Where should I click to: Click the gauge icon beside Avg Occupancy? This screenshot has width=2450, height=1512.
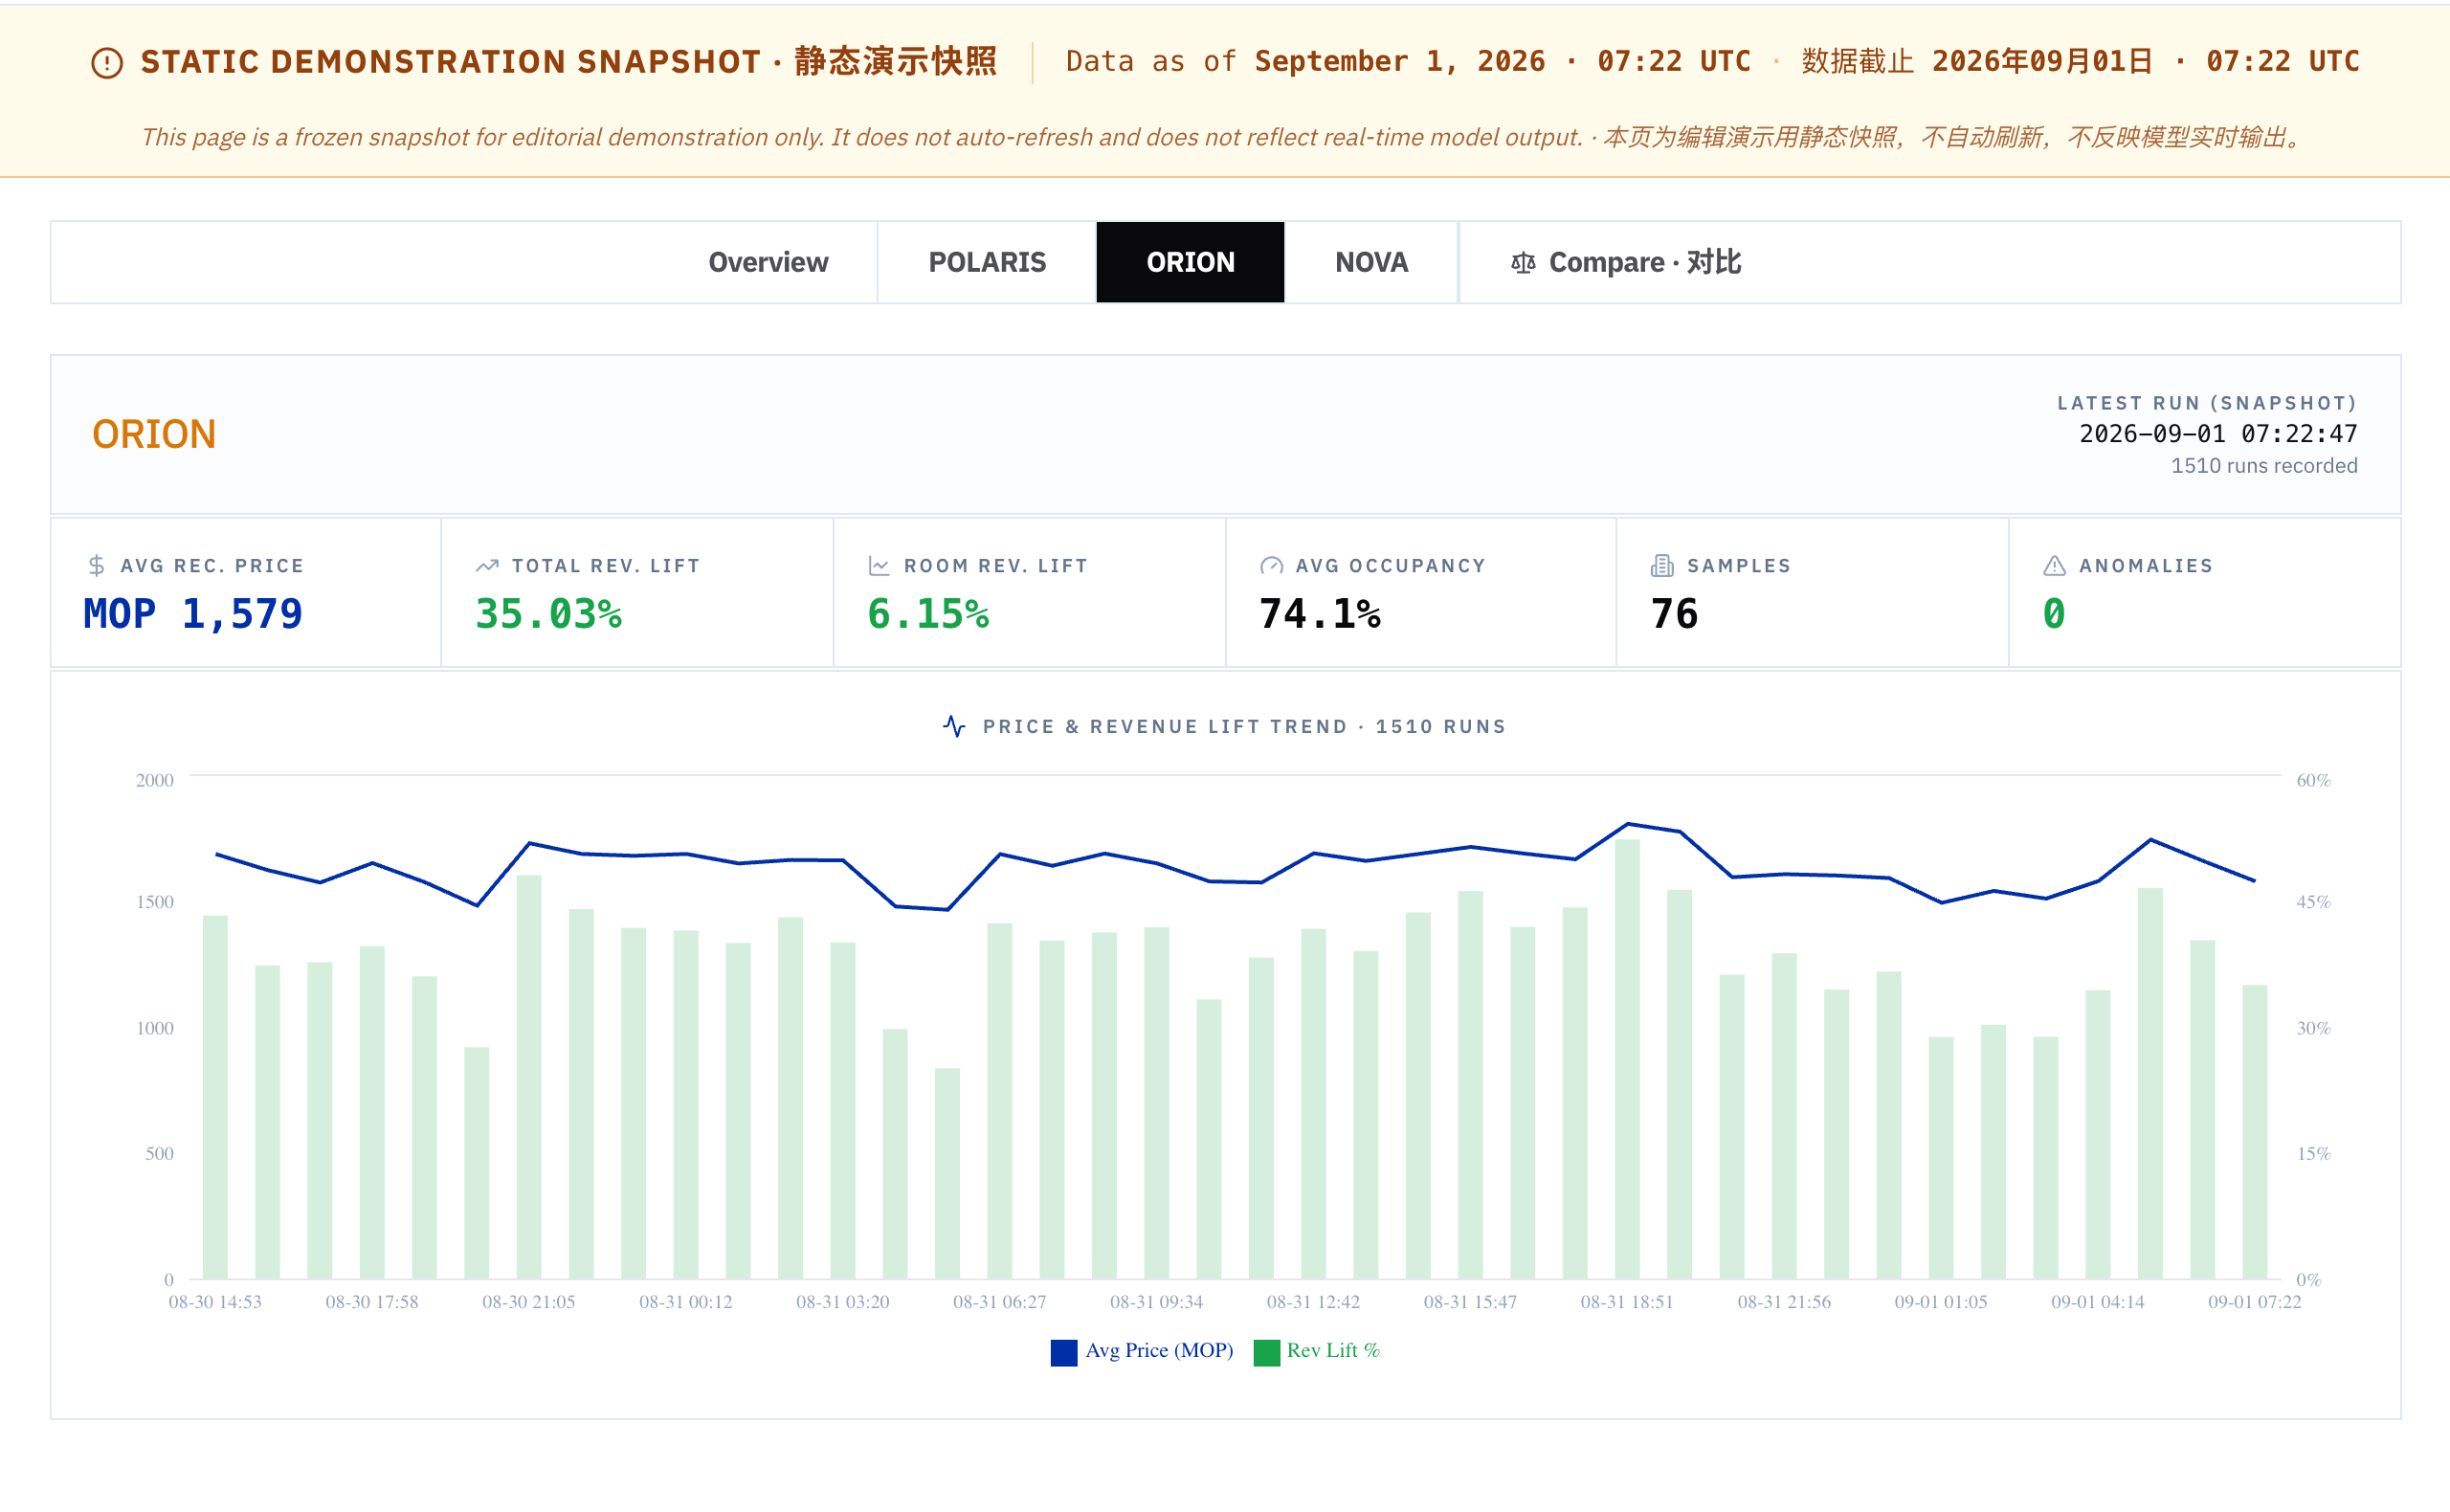[x=1271, y=566]
